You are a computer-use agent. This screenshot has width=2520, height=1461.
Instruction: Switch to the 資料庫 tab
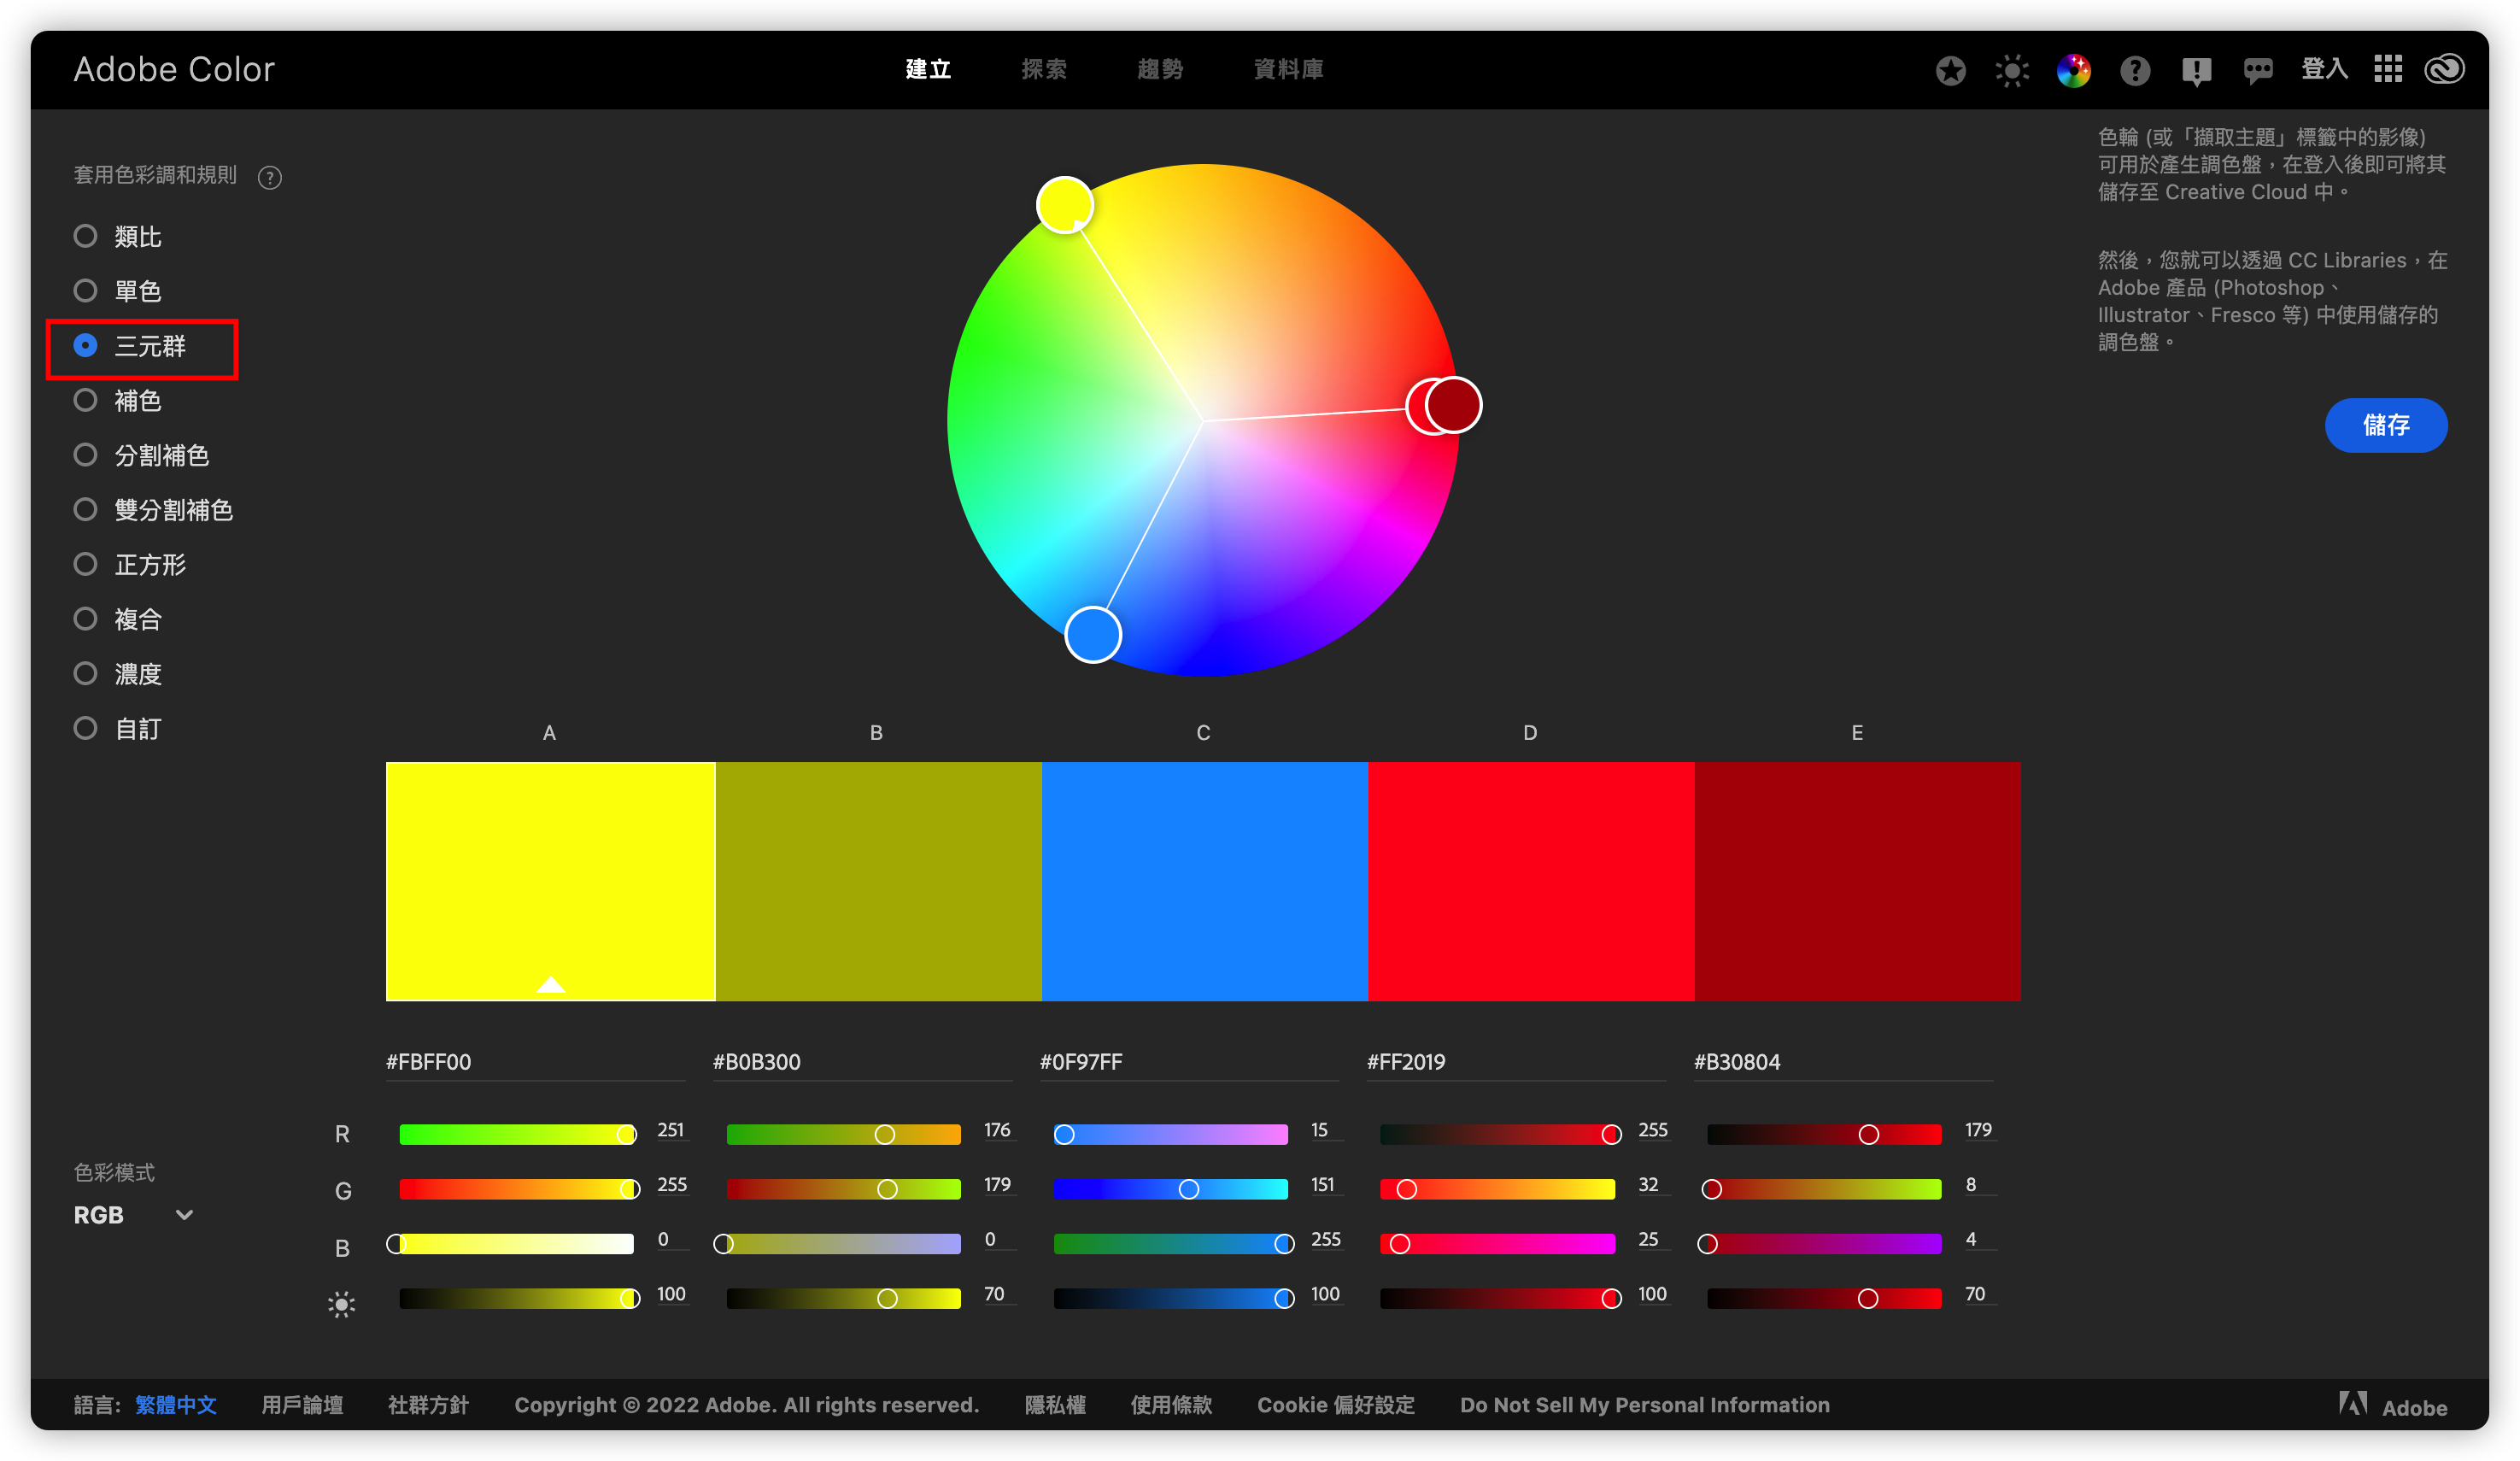pyautogui.click(x=1288, y=69)
